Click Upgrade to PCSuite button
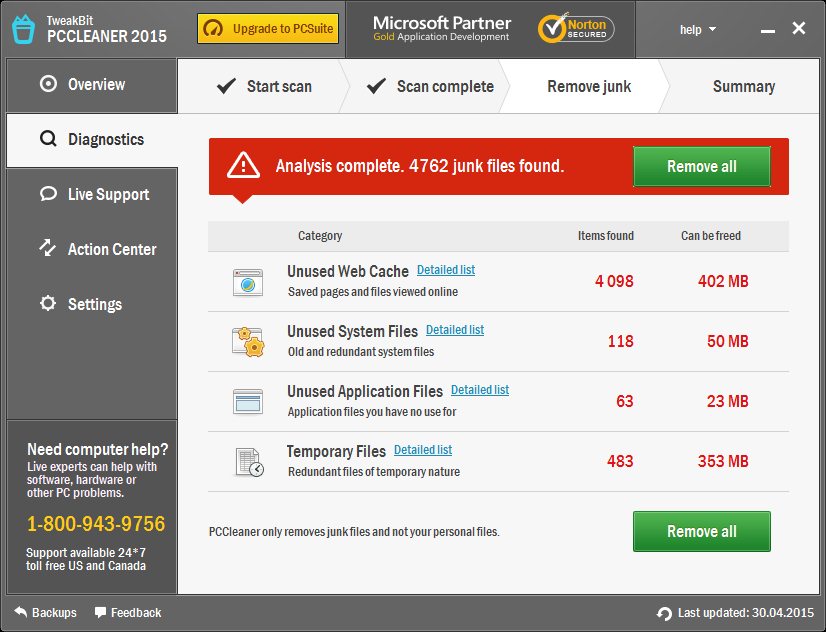The height and width of the screenshot is (632, 826). pyautogui.click(x=268, y=28)
